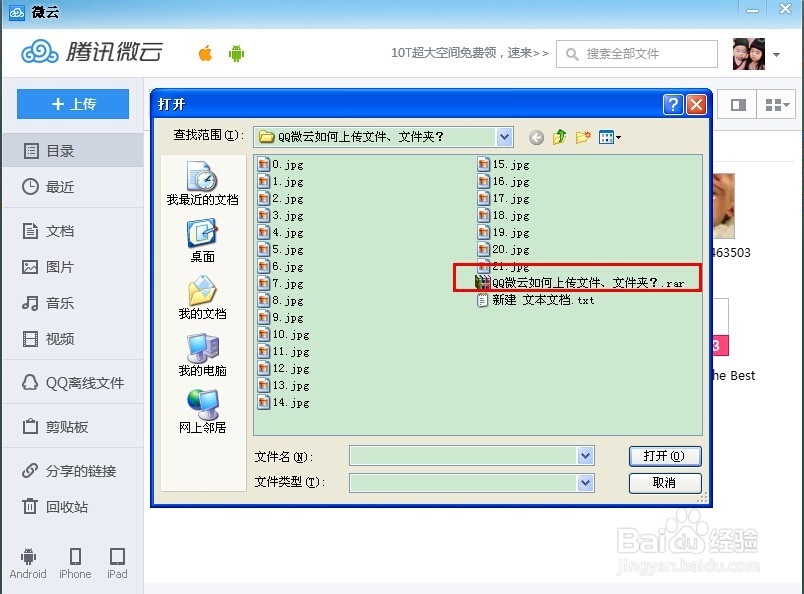Click the 打开(O) button
The width and height of the screenshot is (804, 594).
point(665,456)
